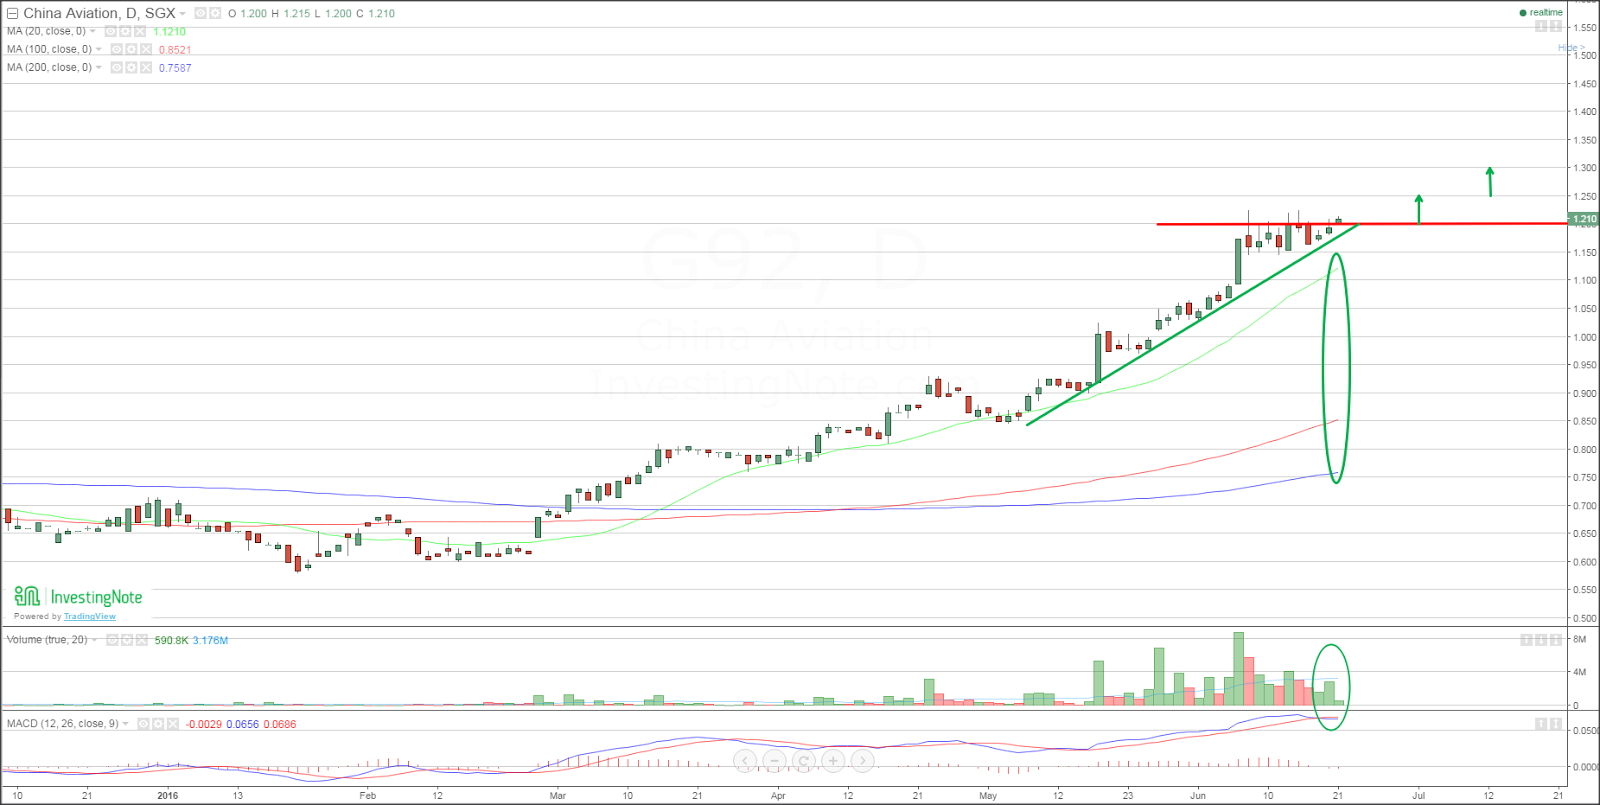Click the MA 100 value 0.8521
Screen dimensions: 1600x805
coord(175,50)
